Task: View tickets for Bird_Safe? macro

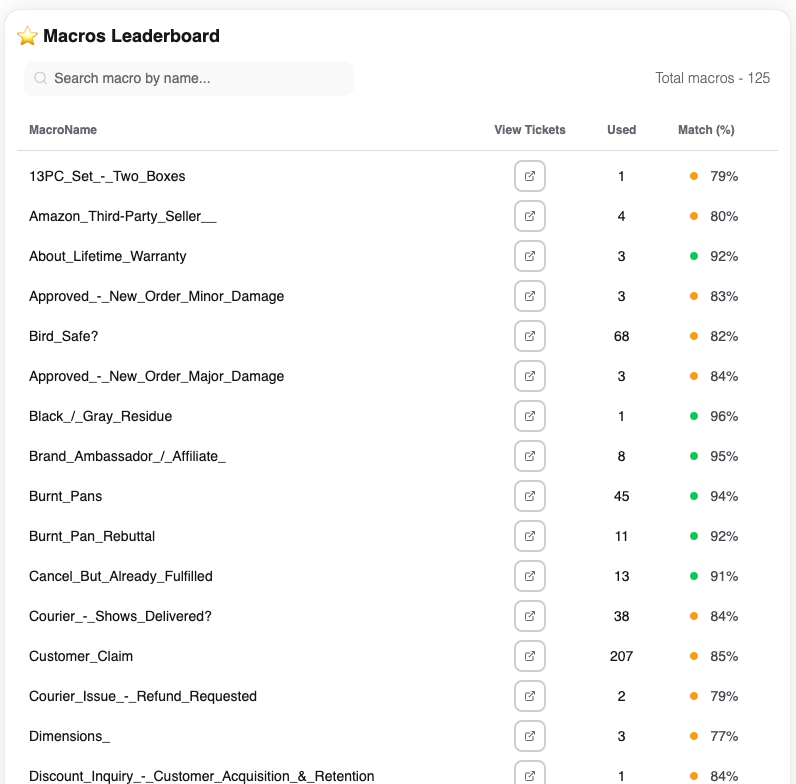Action: (530, 336)
